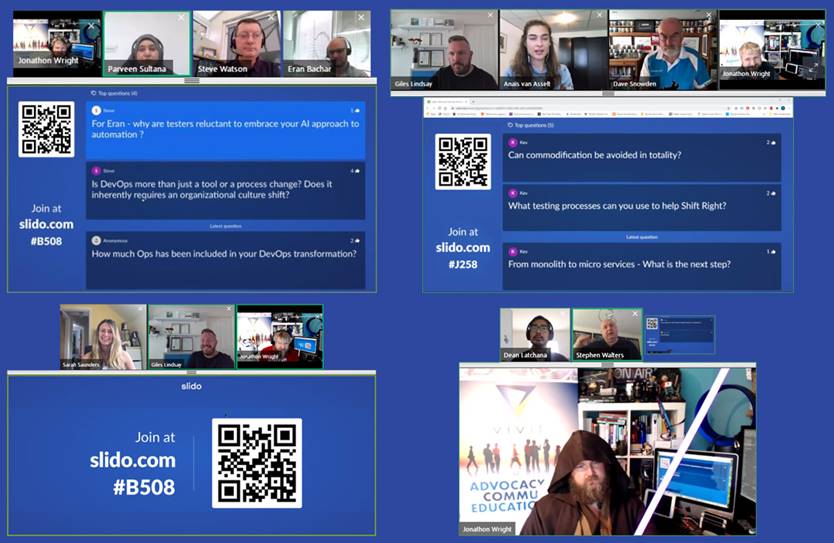Open Sarah Saunders' video feed

pos(102,337)
